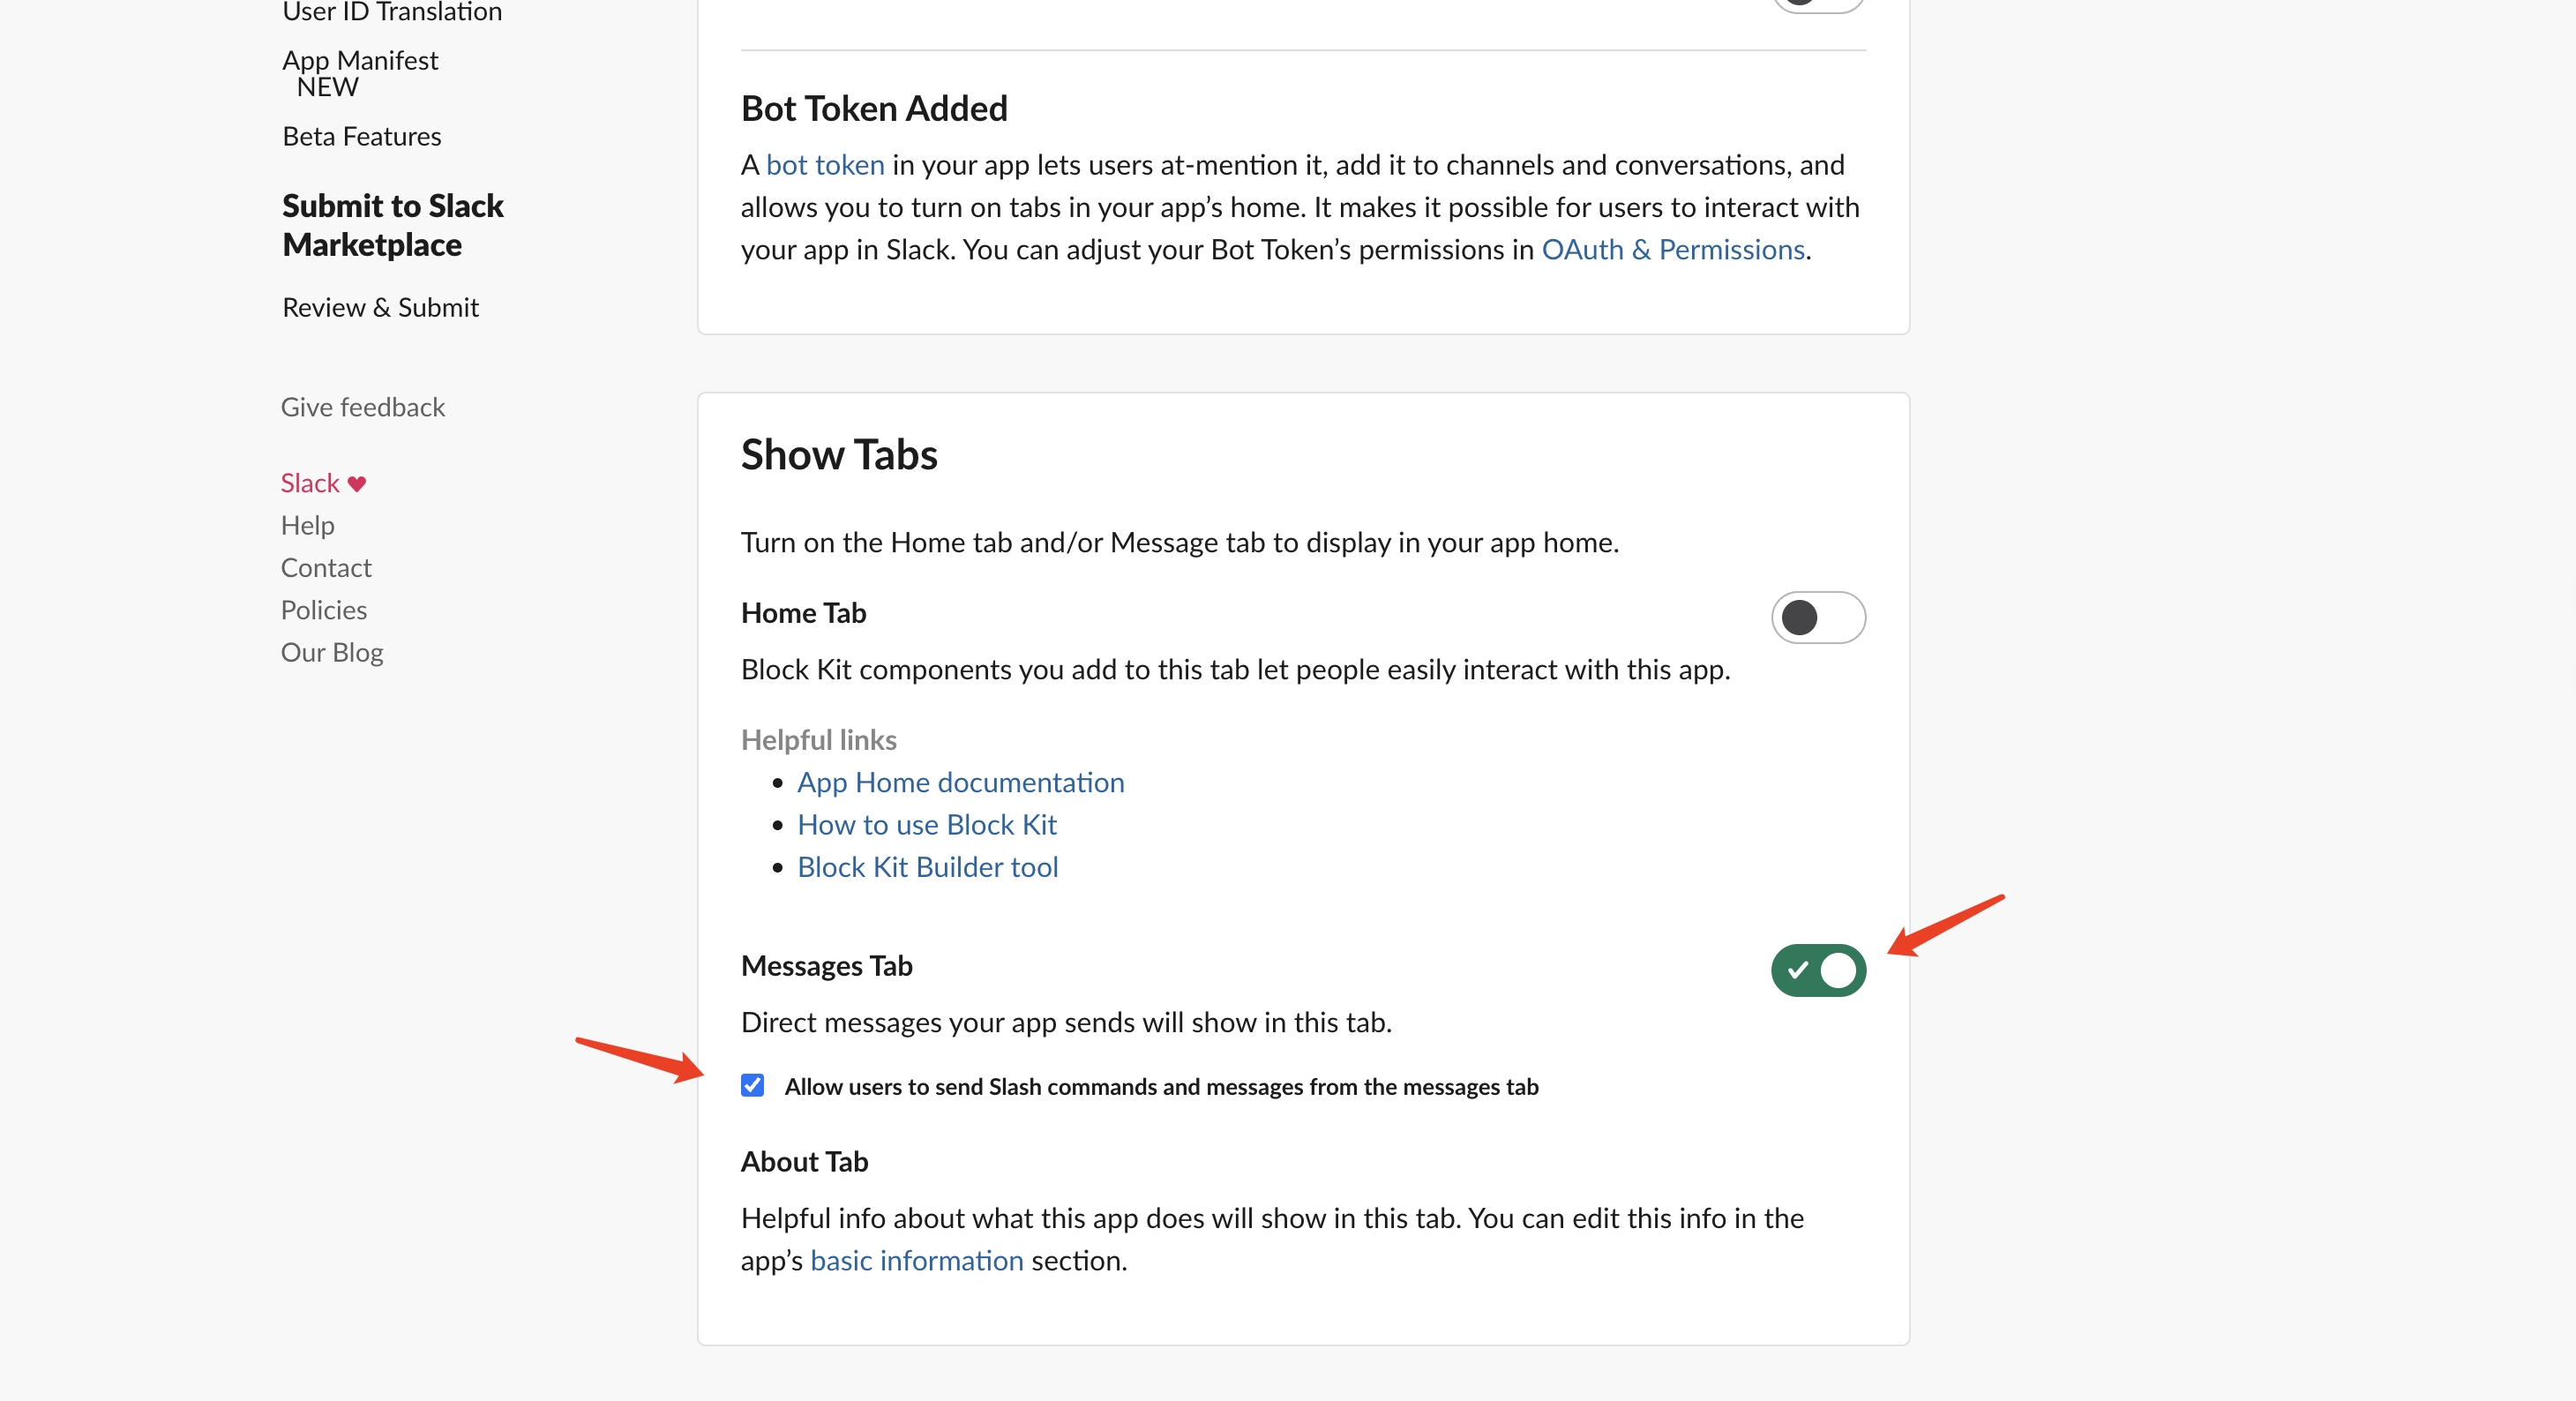The width and height of the screenshot is (2576, 1401).
Task: View Slack Policies
Action: click(323, 609)
